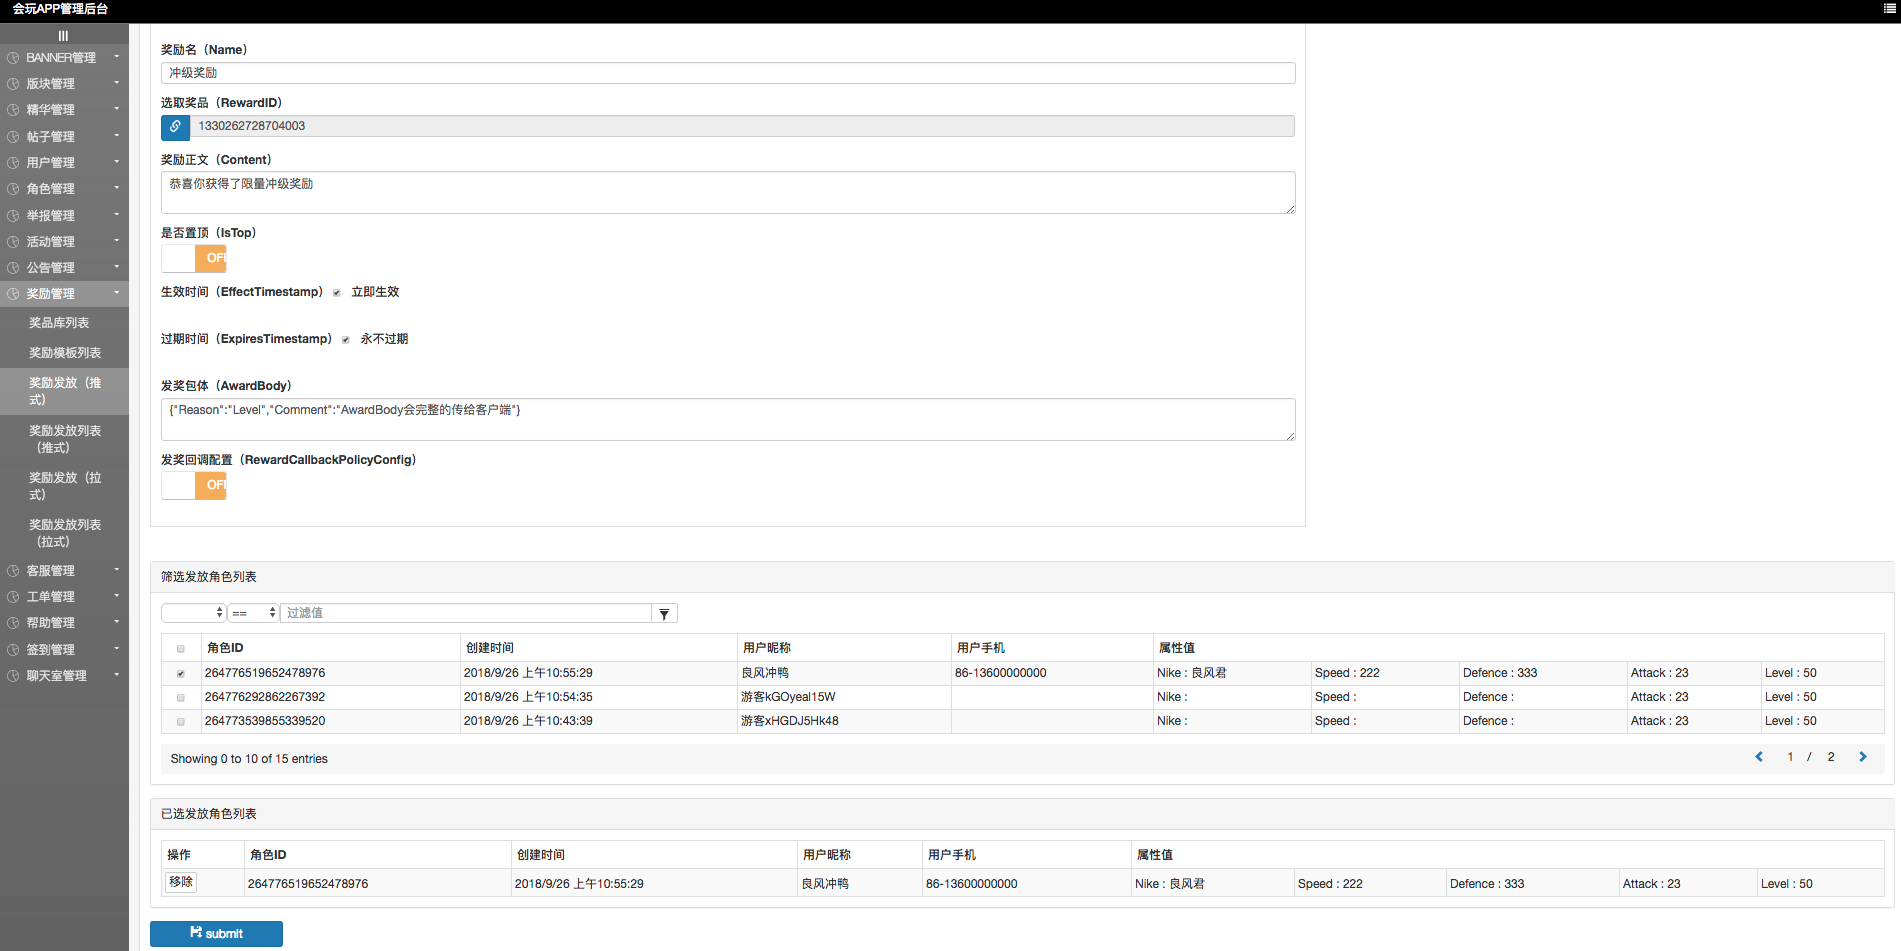Uncheck the 立即生效 checkbox
The width and height of the screenshot is (1901, 951).
coord(337,293)
